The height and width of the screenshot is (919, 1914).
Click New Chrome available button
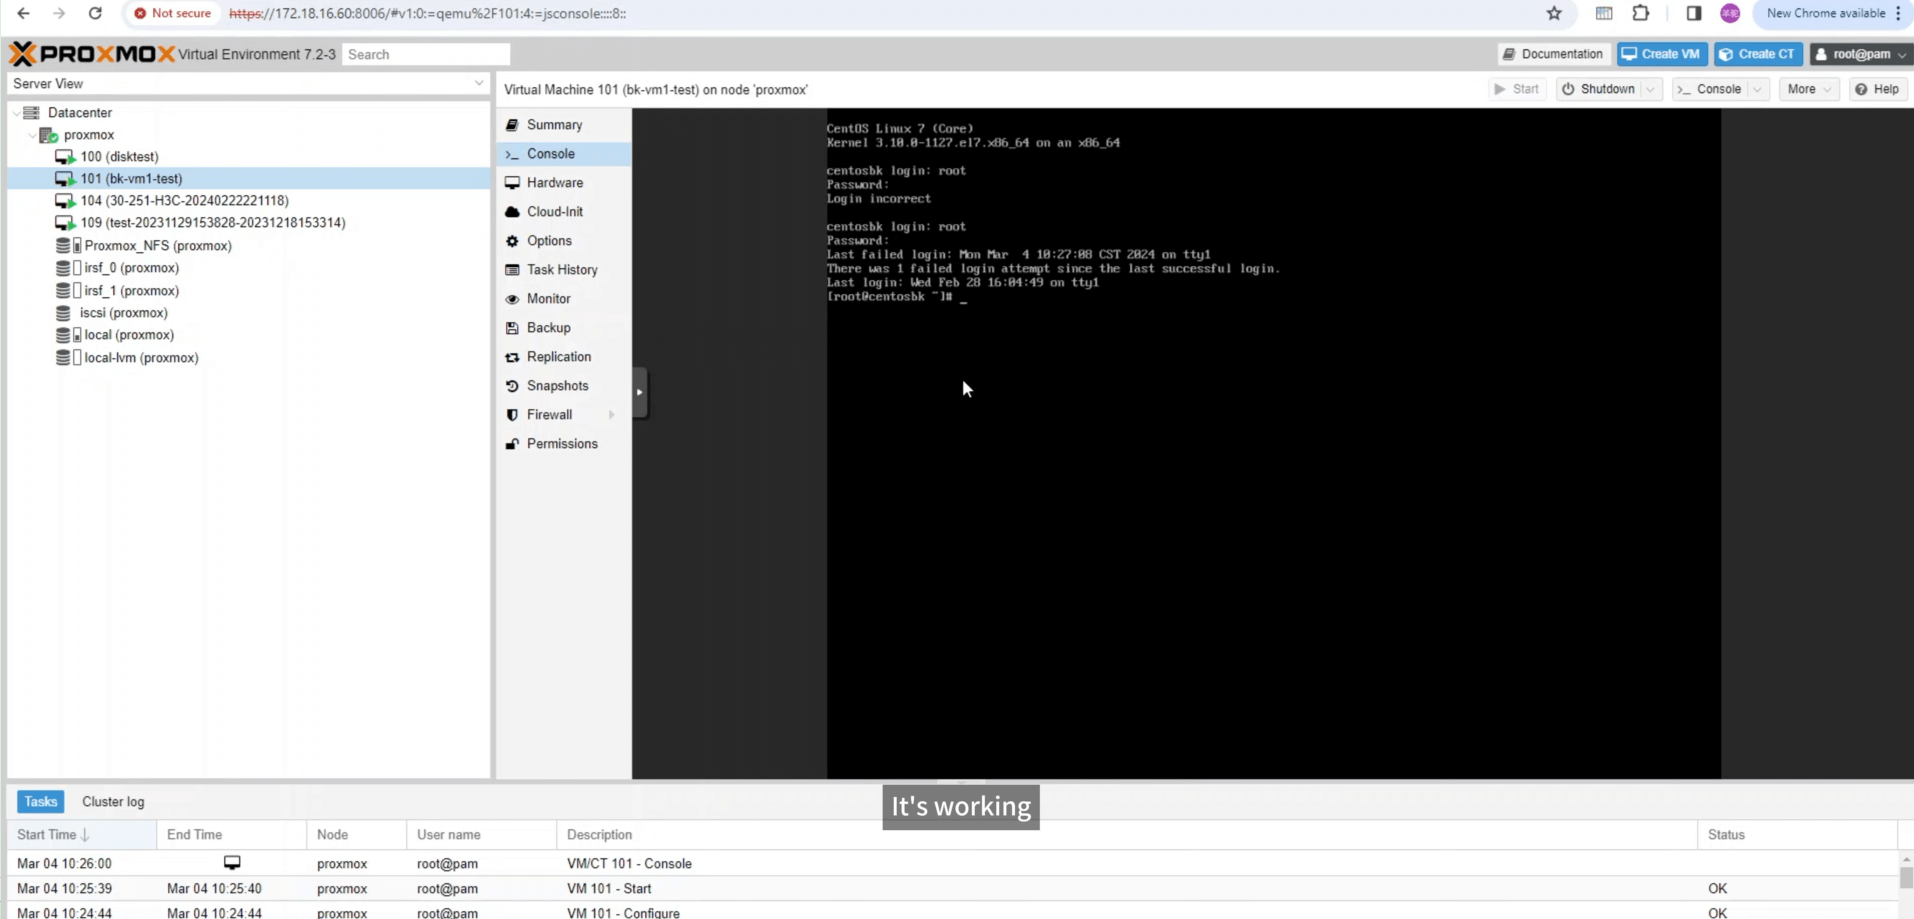pyautogui.click(x=1832, y=13)
